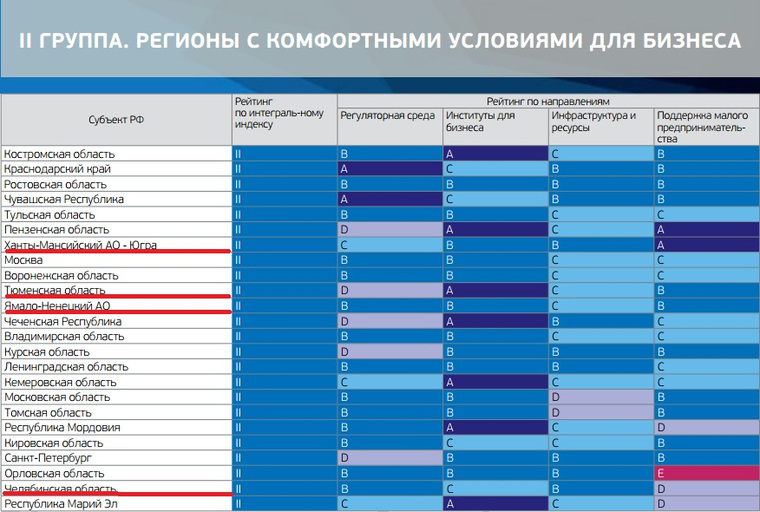Click Ростовская область's B in Инфраструктура и ресурсы

point(601,184)
